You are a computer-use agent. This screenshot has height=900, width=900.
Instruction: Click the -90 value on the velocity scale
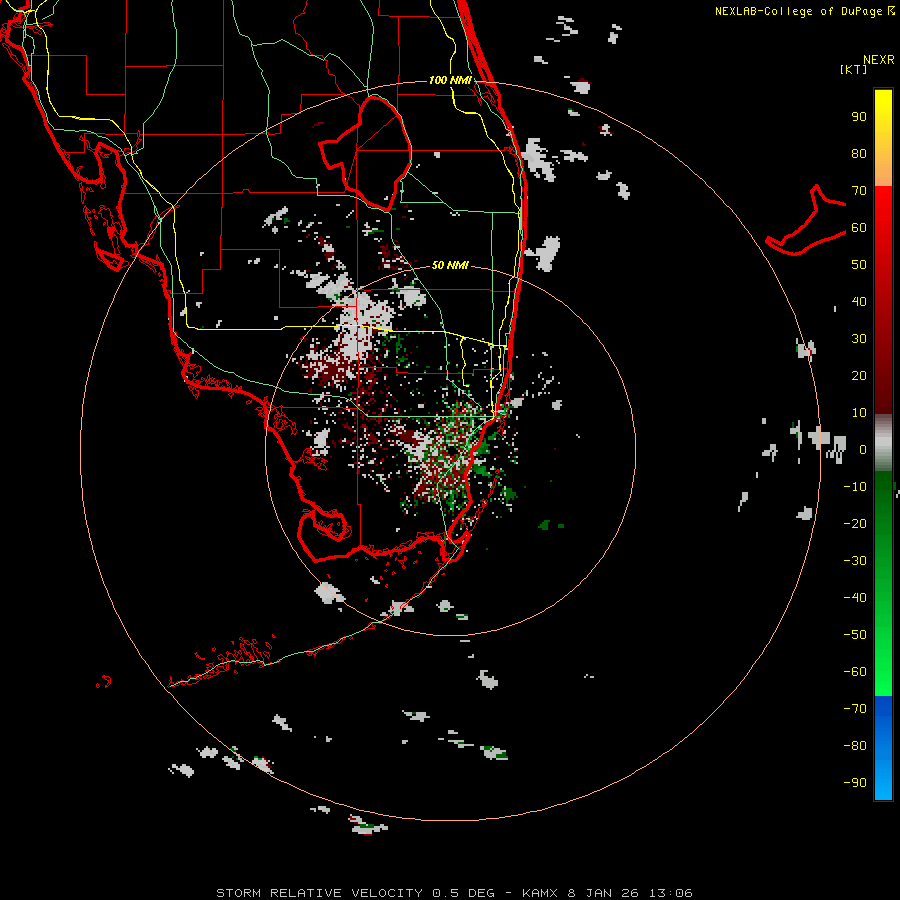(x=855, y=783)
